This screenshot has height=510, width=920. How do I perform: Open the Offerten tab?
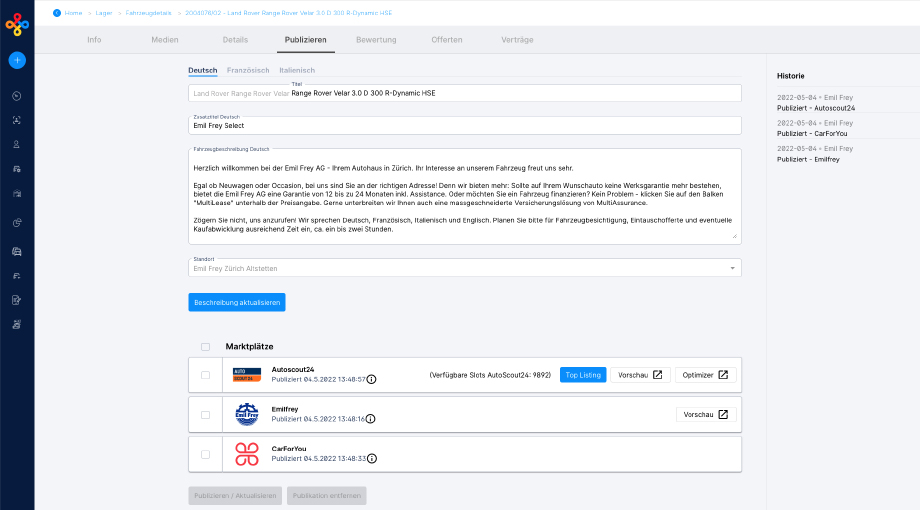pos(447,40)
